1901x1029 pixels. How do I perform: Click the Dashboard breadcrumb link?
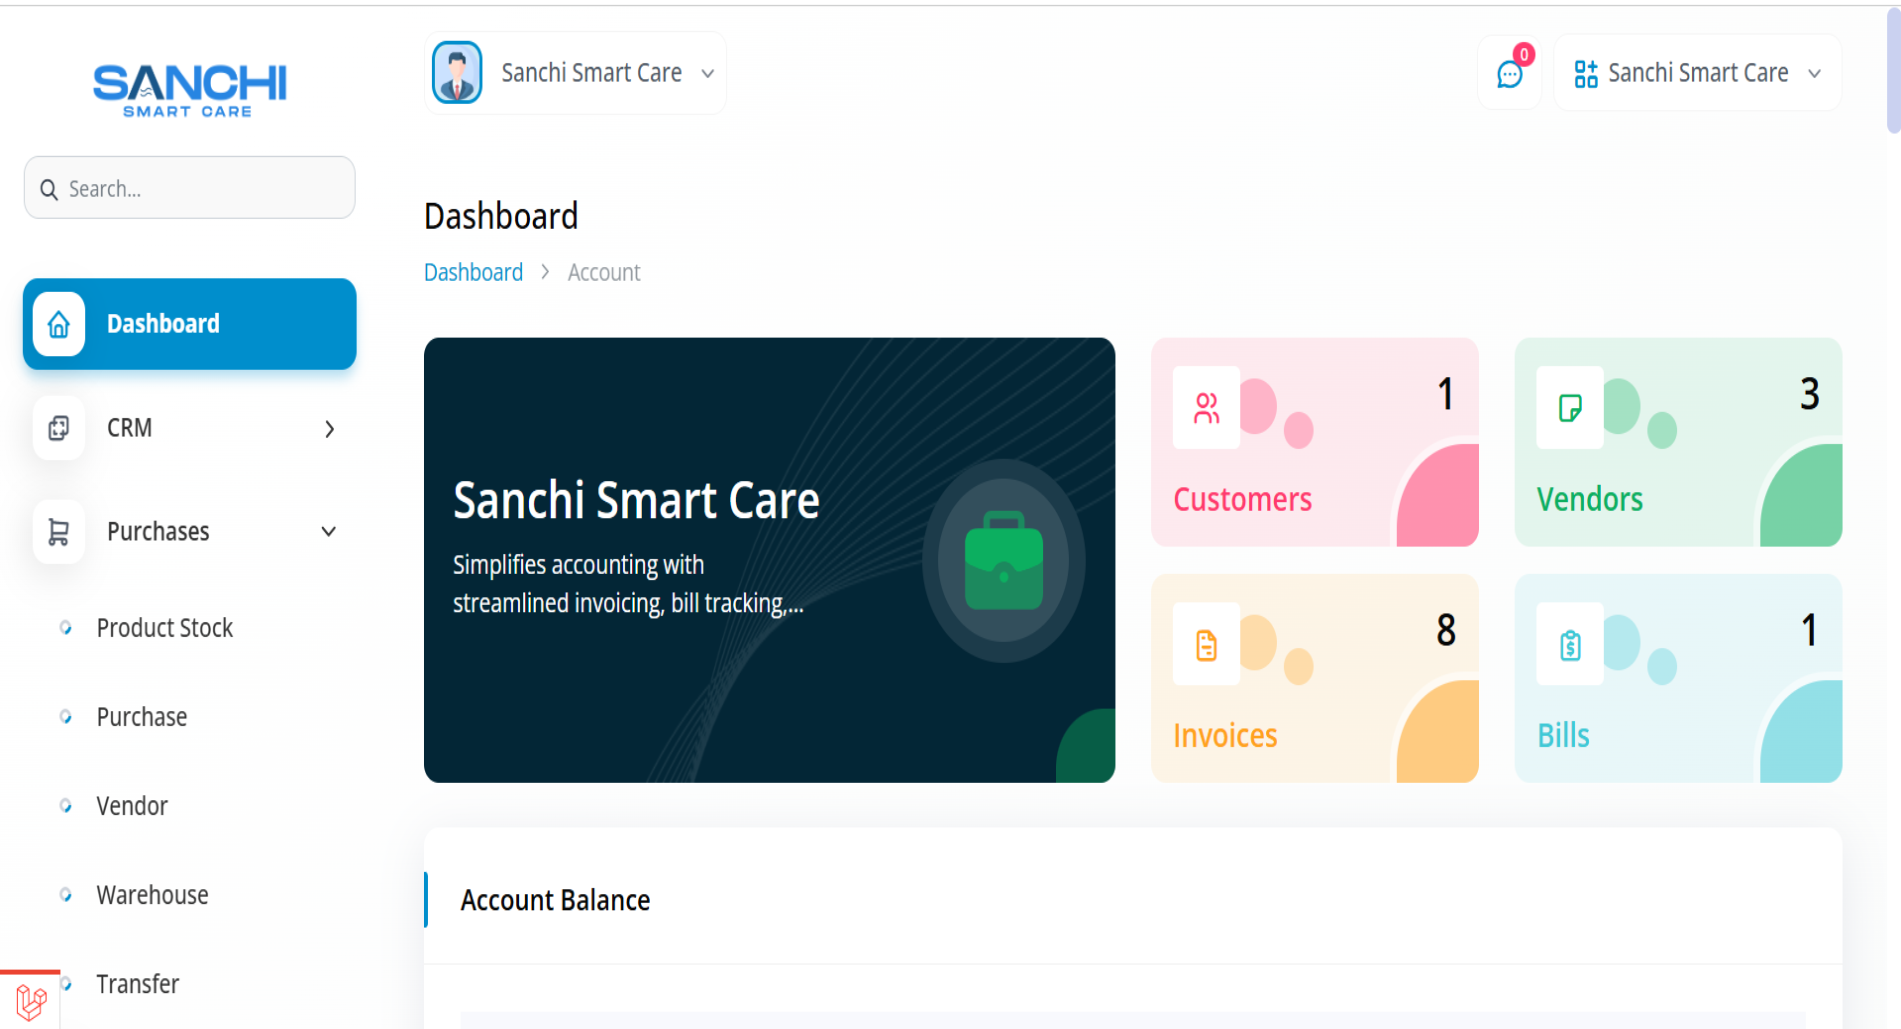pos(473,273)
